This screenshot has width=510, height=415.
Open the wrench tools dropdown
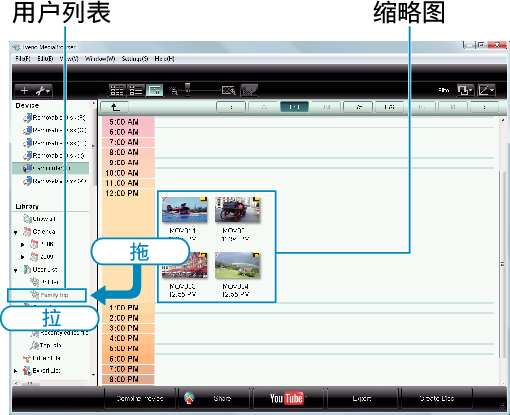coord(43,91)
